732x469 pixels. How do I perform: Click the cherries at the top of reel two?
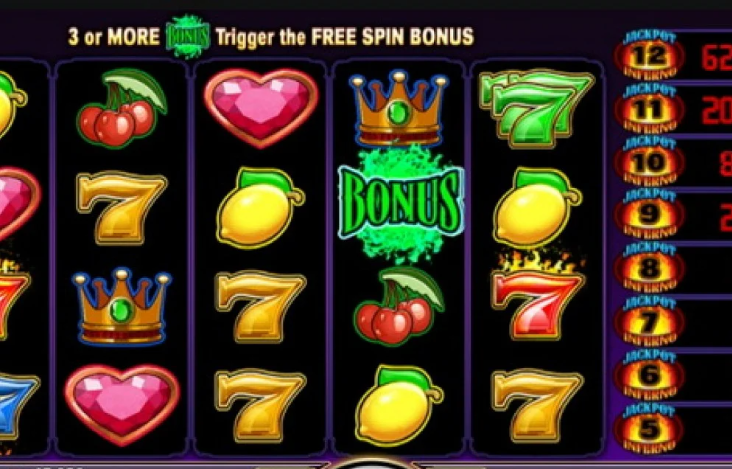tap(122, 108)
